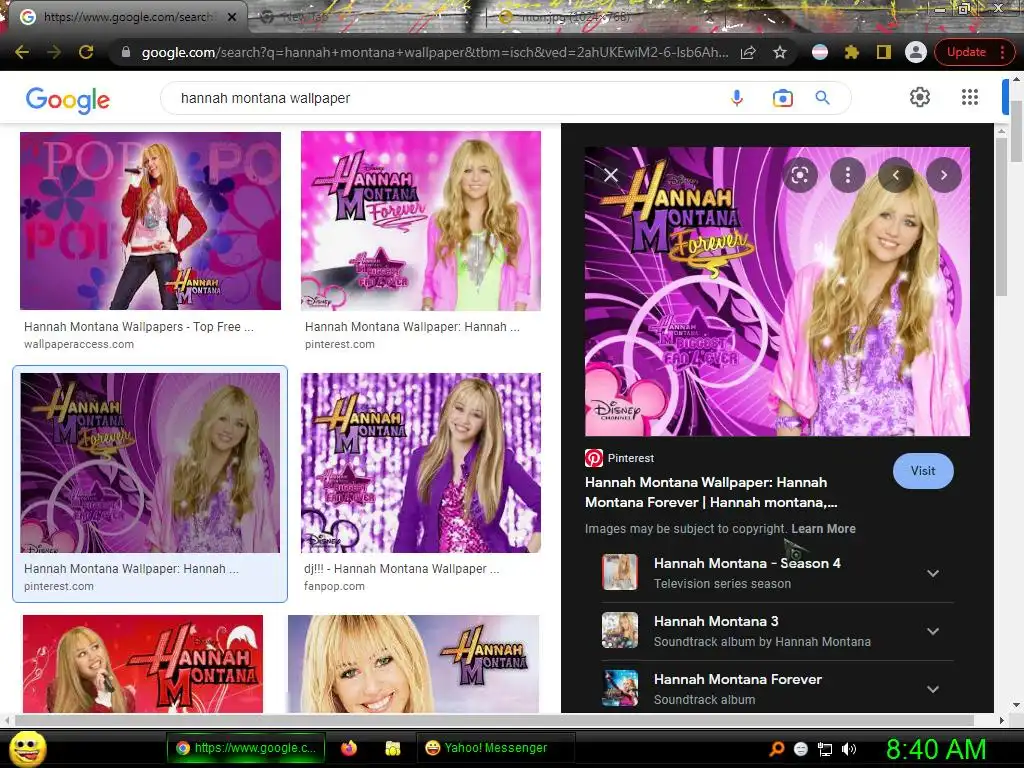Open the 'Hannah Montana Wallpaper: Hannah Montana Forever' title link
This screenshot has width=1024, height=768.
pyautogui.click(x=711, y=492)
